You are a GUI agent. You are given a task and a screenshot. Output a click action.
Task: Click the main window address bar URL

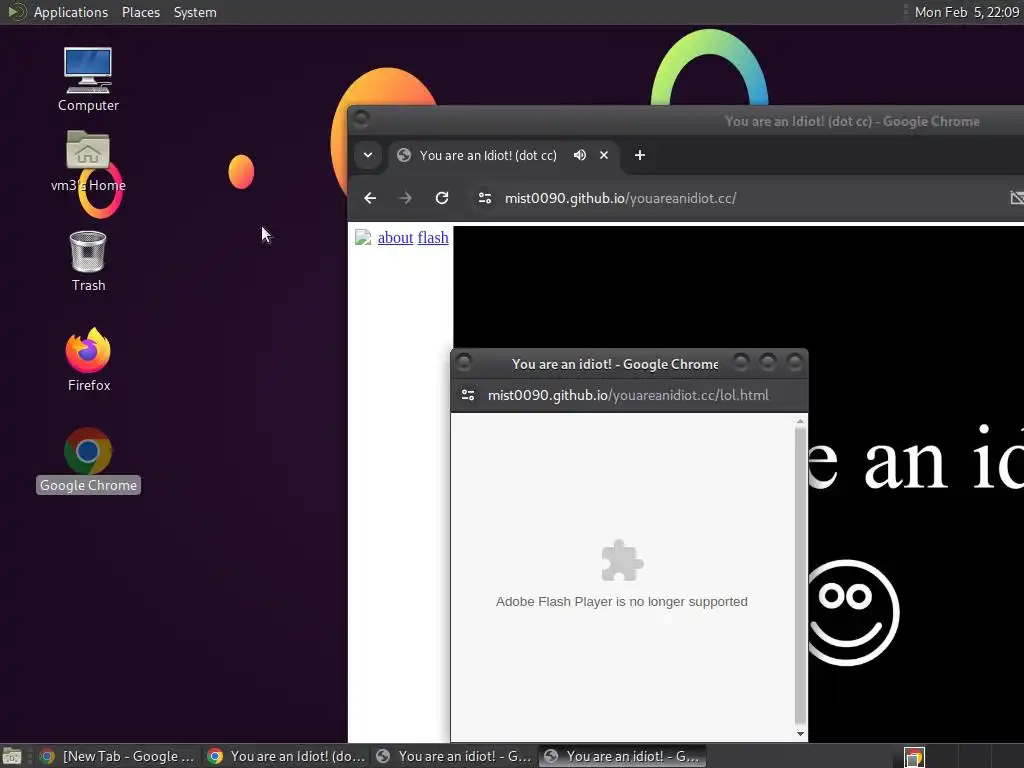(x=620, y=198)
